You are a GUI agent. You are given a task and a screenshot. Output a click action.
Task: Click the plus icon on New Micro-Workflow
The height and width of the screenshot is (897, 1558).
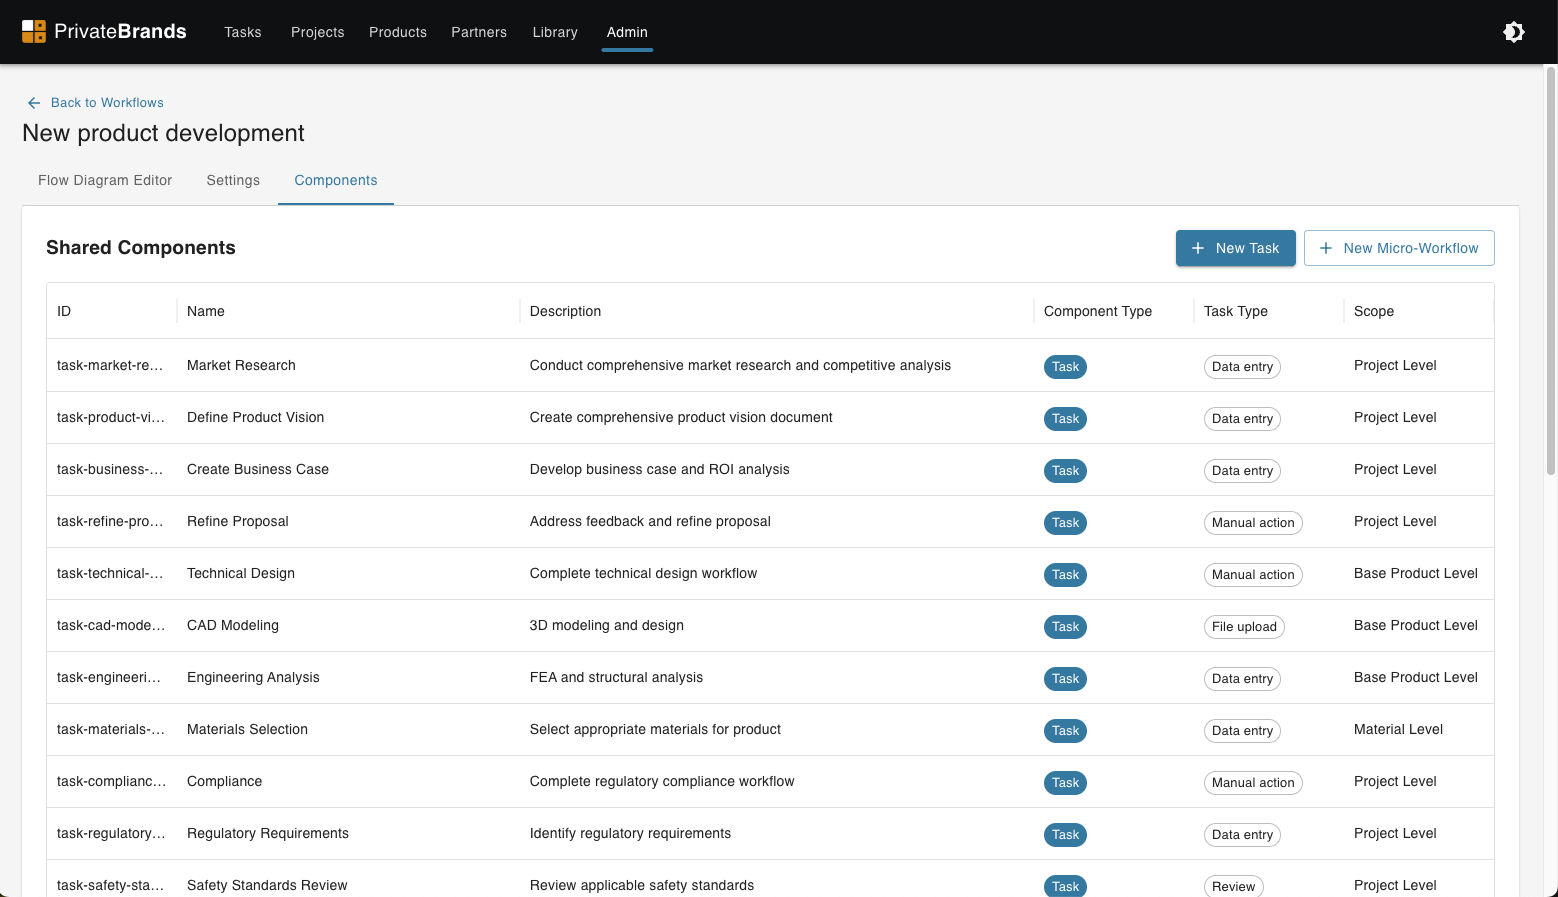click(x=1326, y=248)
